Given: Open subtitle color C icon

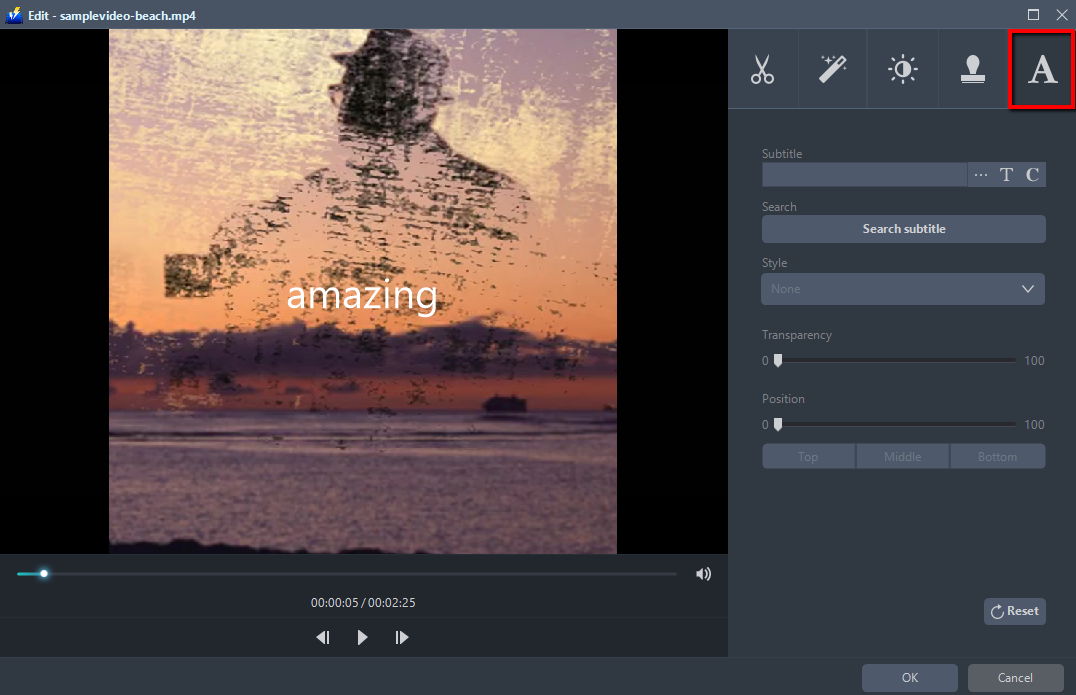Looking at the screenshot, I should [1032, 175].
